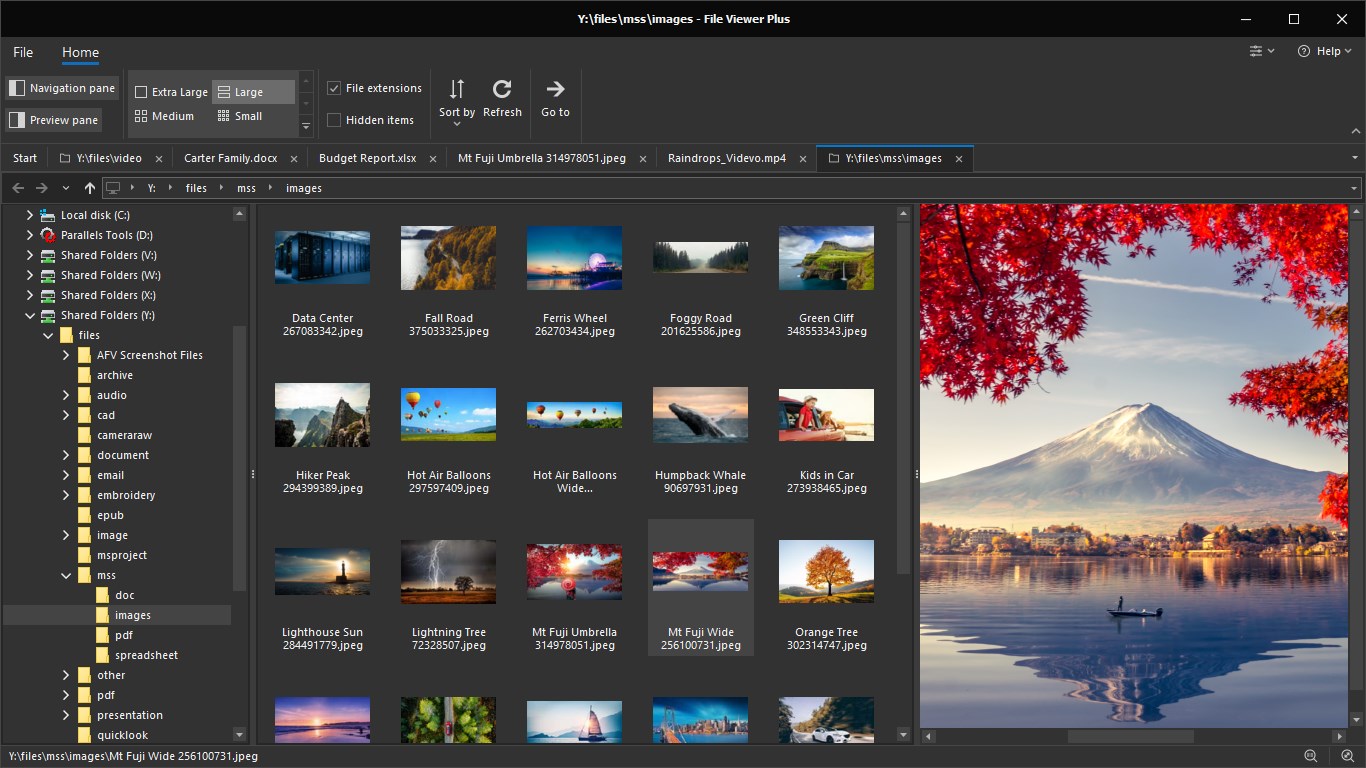This screenshot has height=768, width=1366.
Task: Collapse the mss folder node
Action: pos(66,575)
